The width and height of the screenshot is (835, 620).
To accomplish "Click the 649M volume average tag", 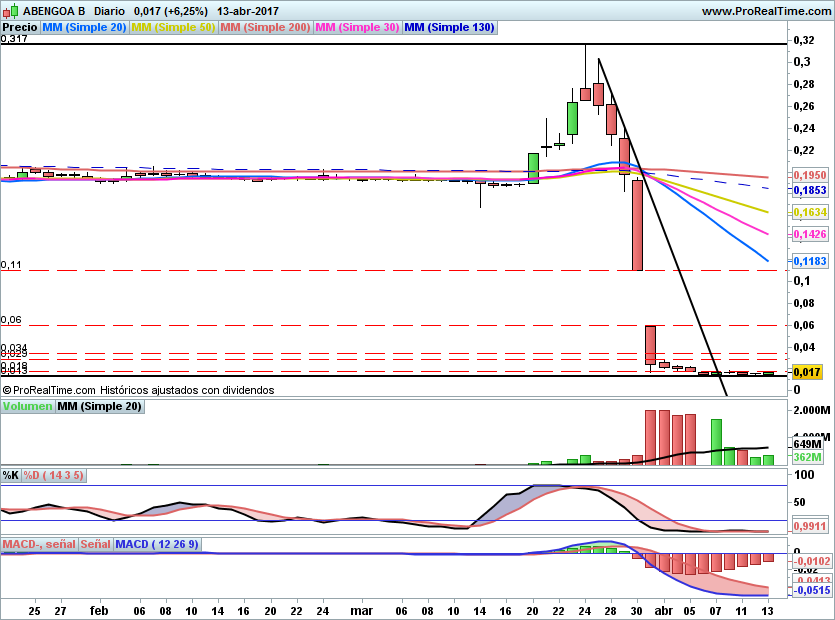I will pyautogui.click(x=807, y=444).
